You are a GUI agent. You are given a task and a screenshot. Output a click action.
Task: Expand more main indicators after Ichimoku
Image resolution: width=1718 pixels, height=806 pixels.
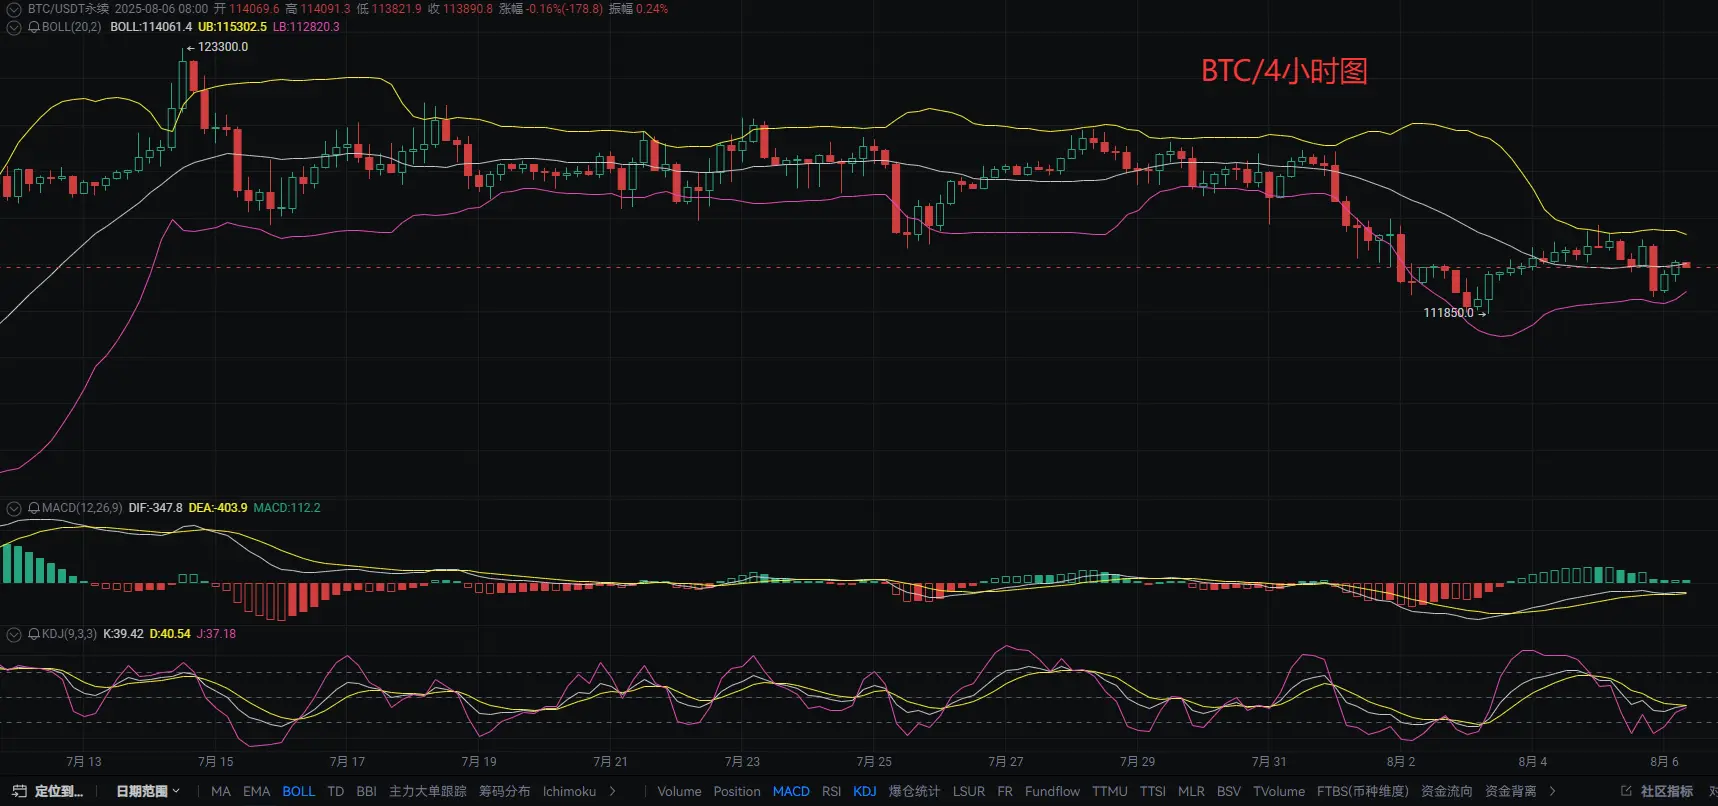coord(612,791)
